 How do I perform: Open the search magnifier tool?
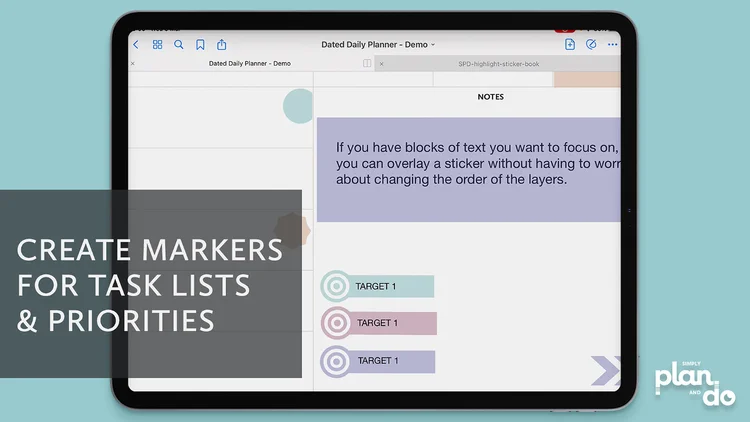[x=178, y=44]
